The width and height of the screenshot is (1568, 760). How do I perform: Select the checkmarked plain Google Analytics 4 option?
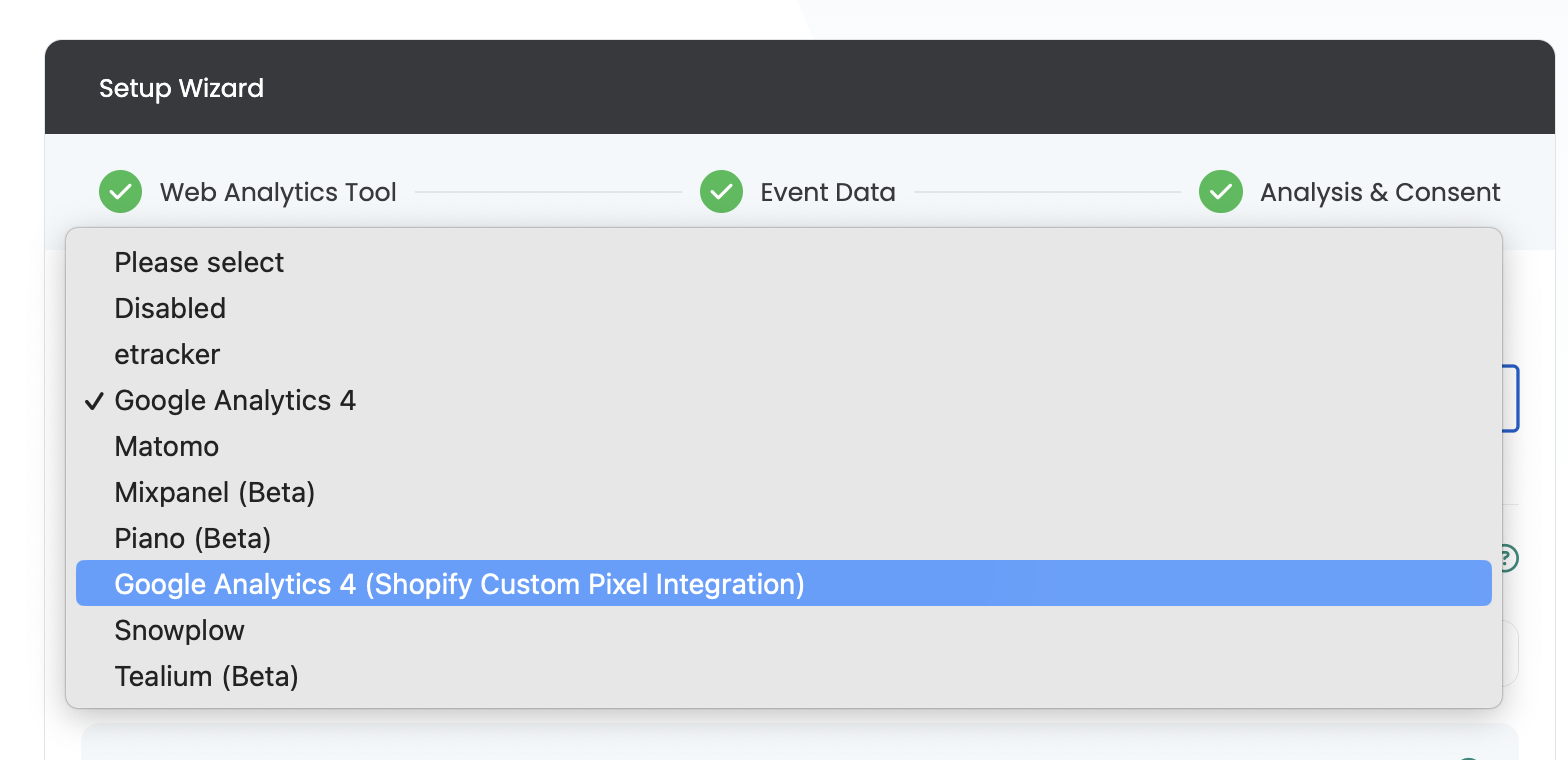[x=235, y=400]
